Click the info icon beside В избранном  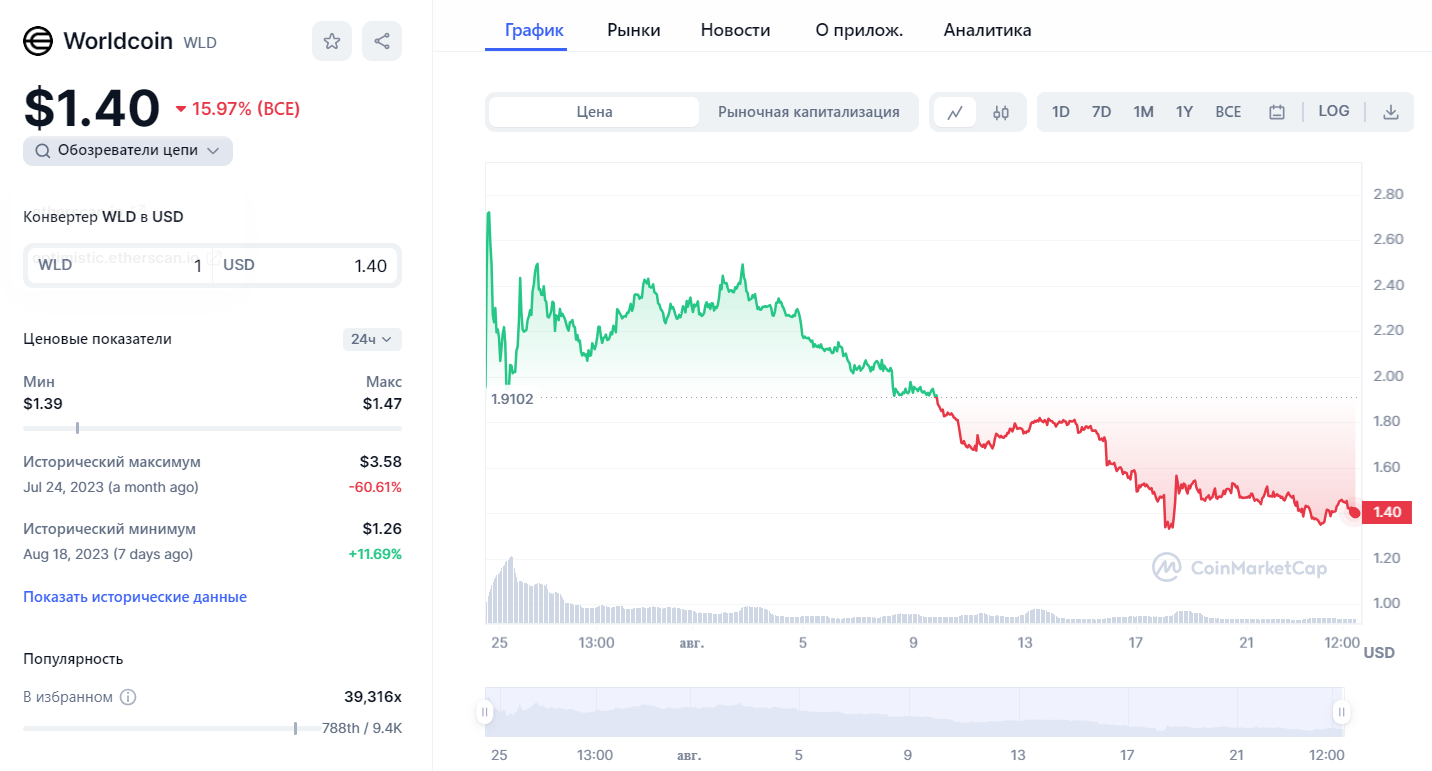tap(128, 697)
